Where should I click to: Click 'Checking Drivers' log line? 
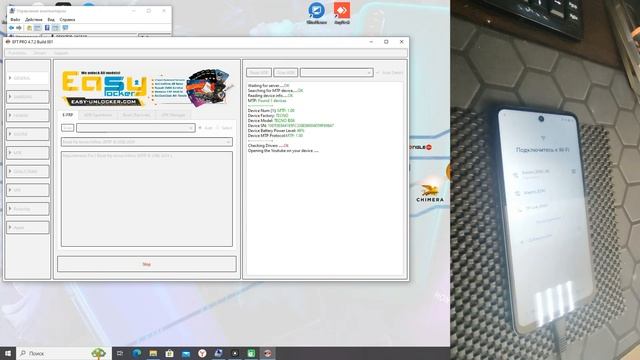268,146
